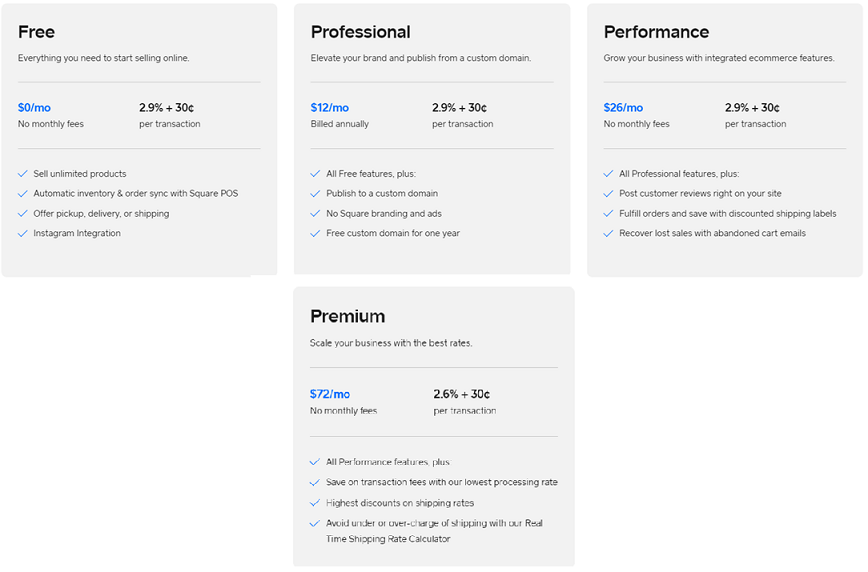Click the $0/mo price
This screenshot has height=572, width=868.
(36, 108)
